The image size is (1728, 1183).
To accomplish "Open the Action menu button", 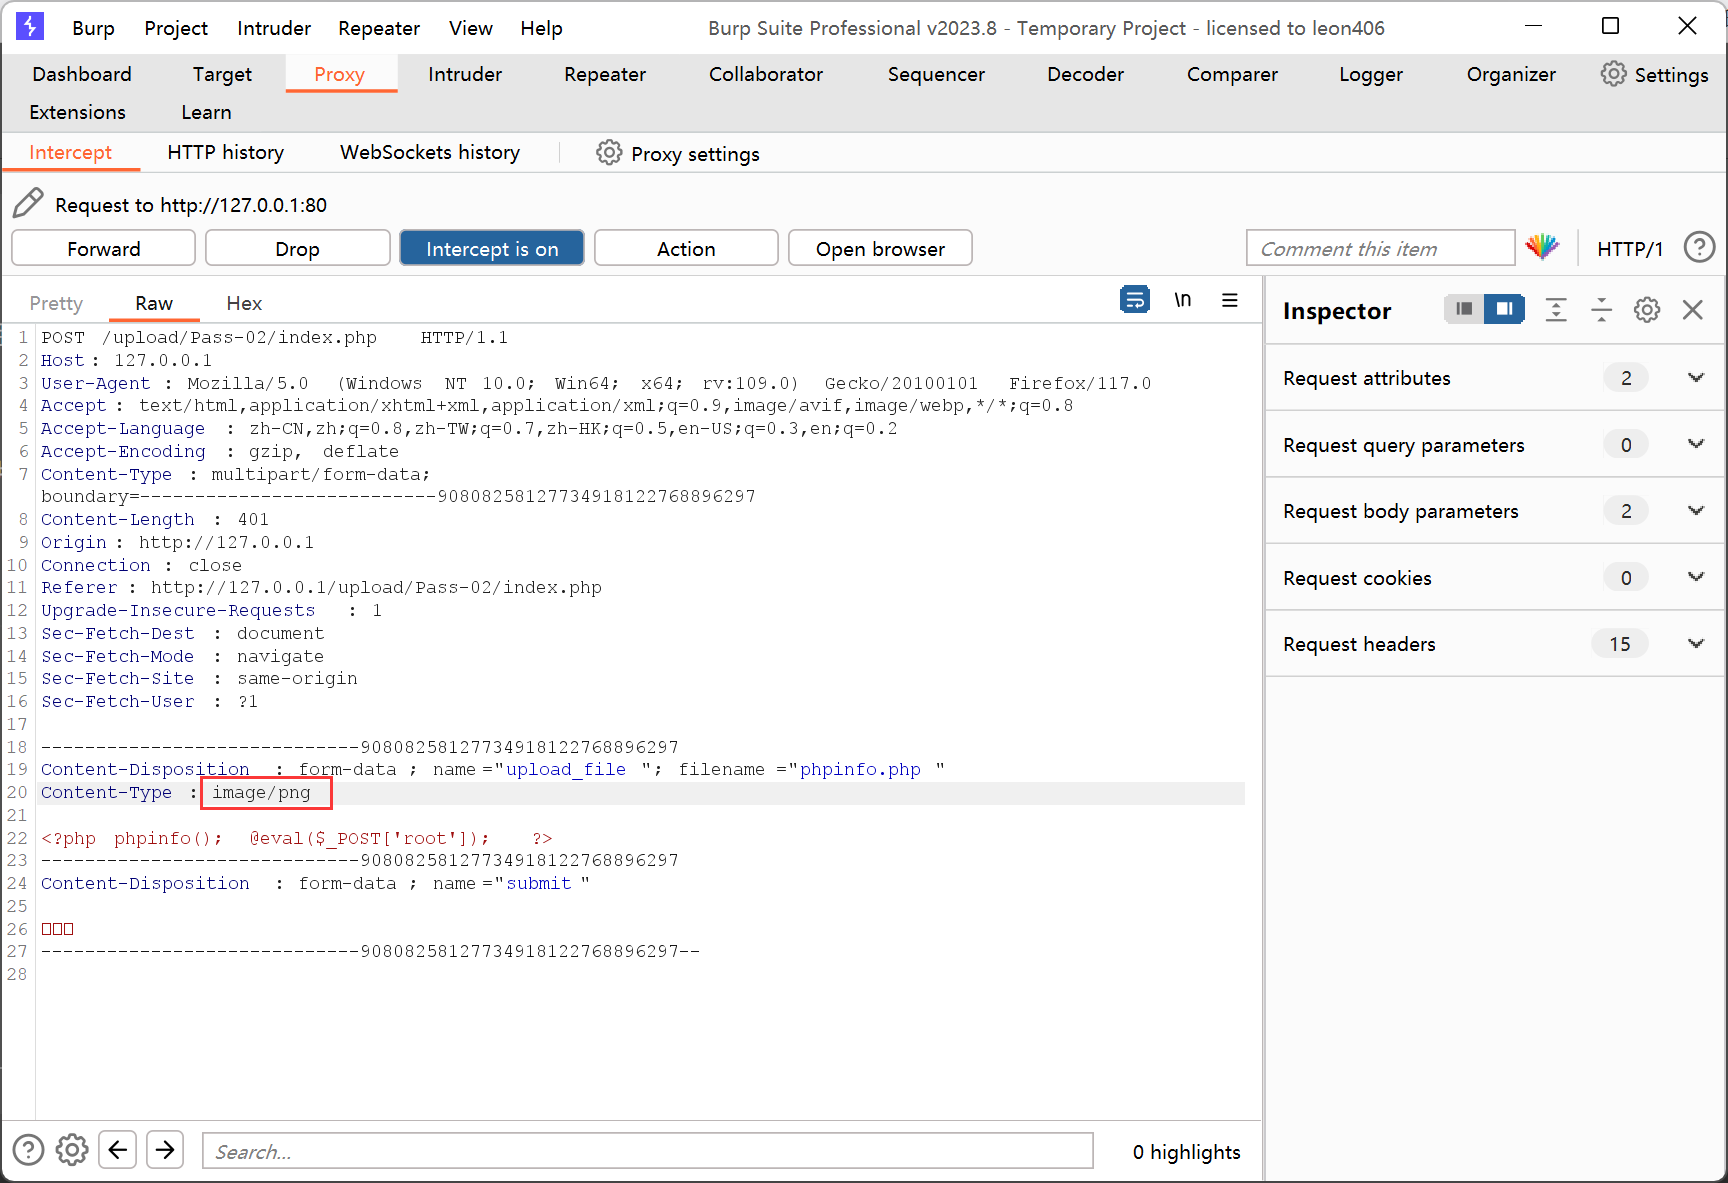I will click(686, 248).
